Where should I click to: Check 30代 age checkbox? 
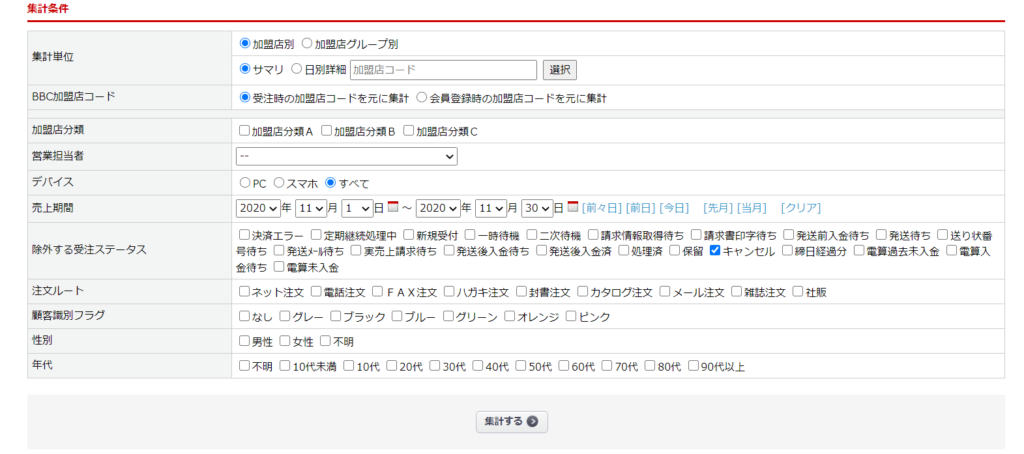click(x=435, y=365)
